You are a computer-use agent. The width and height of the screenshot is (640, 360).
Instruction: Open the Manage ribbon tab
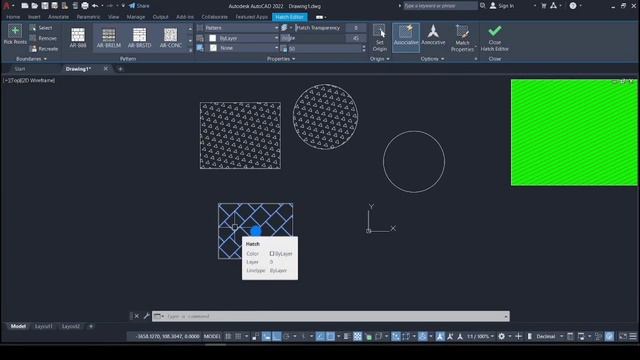pos(136,17)
